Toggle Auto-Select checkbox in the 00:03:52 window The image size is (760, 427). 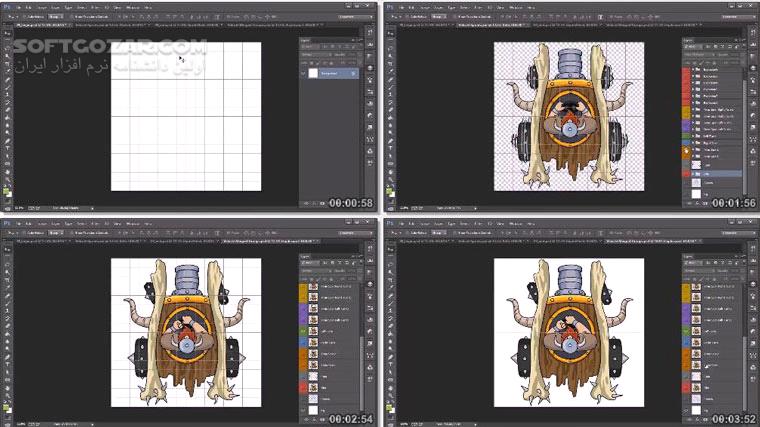[408, 233]
